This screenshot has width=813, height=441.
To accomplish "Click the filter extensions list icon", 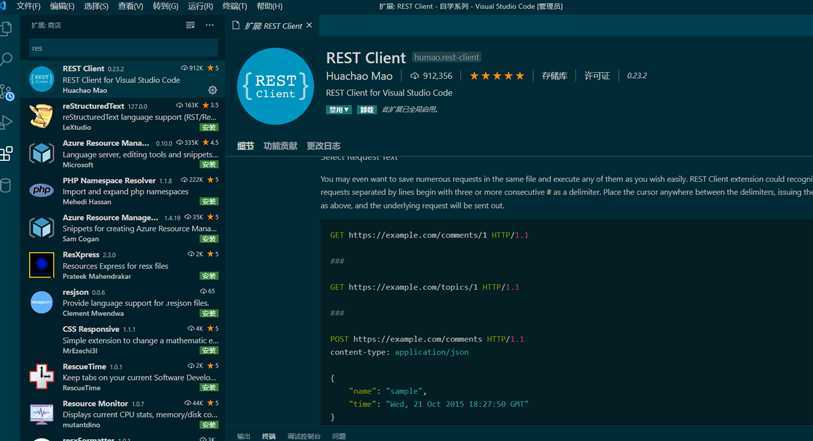I will point(190,25).
